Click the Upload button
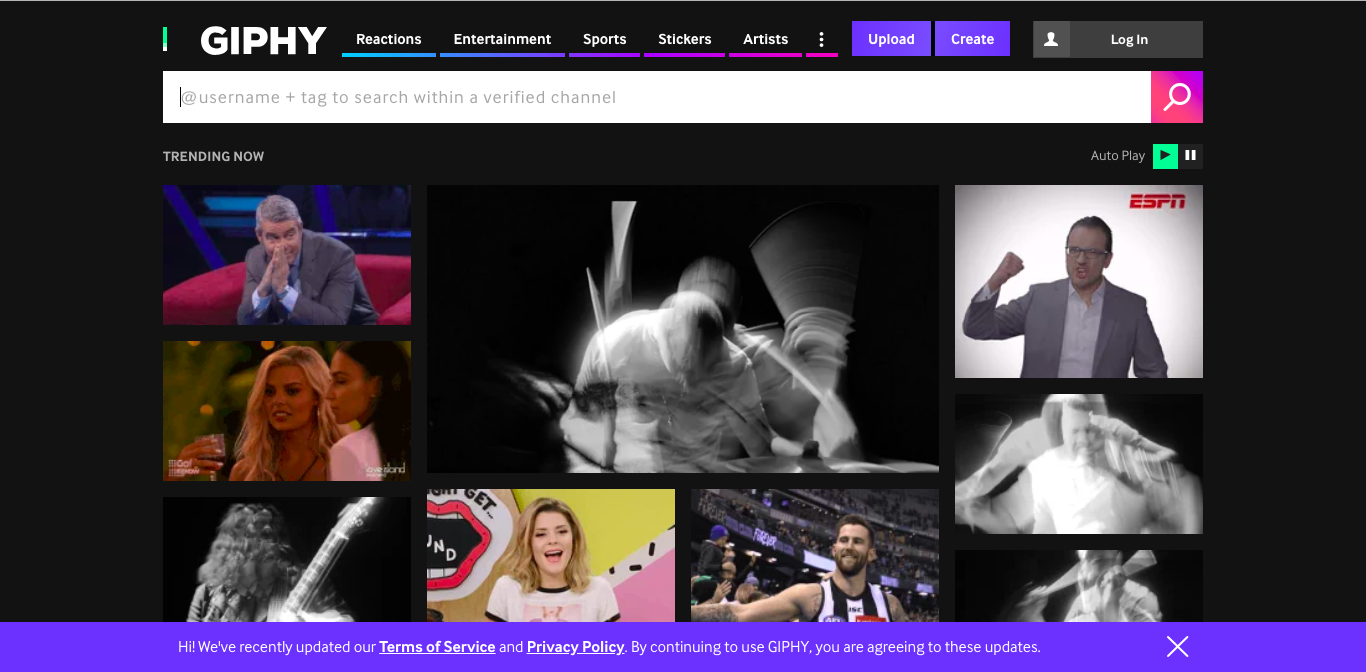Viewport: 1366px width, 672px height. coord(891,39)
